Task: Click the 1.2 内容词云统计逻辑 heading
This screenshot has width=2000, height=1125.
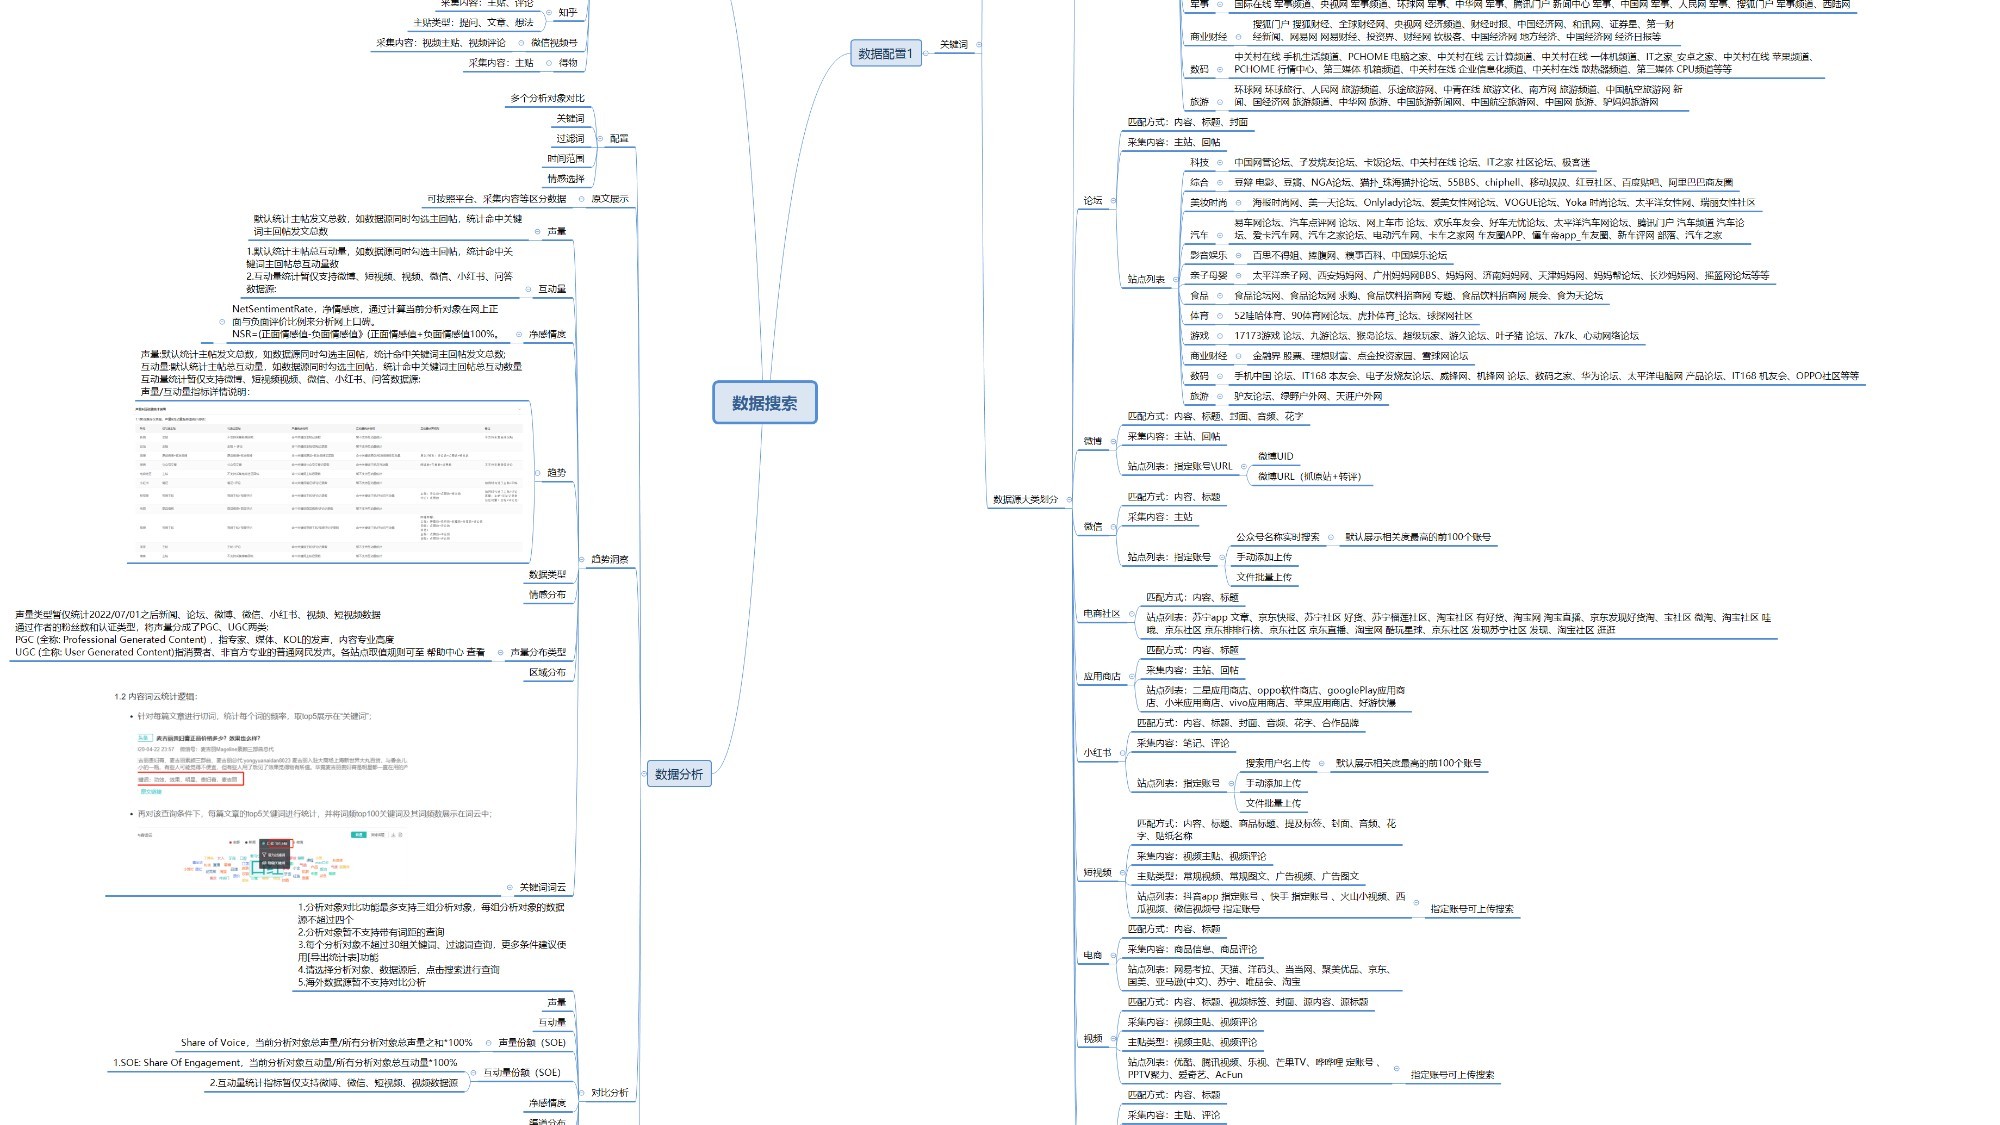Action: point(156,696)
